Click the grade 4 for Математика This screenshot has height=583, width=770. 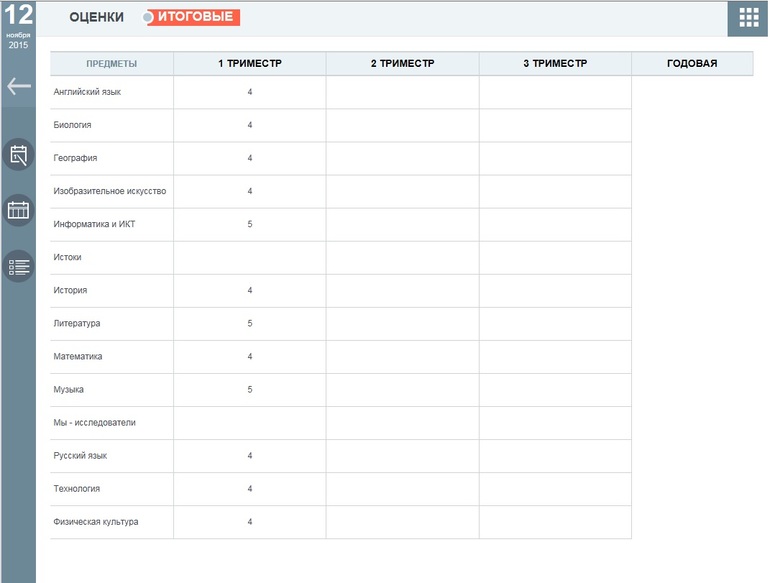pyautogui.click(x=250, y=357)
